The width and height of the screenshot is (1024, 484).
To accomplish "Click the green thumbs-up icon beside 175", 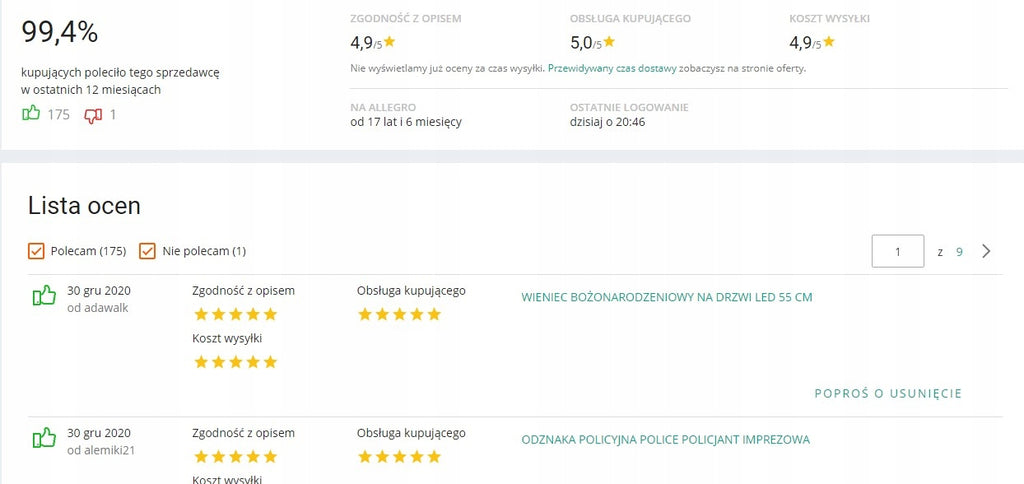I will [x=31, y=114].
